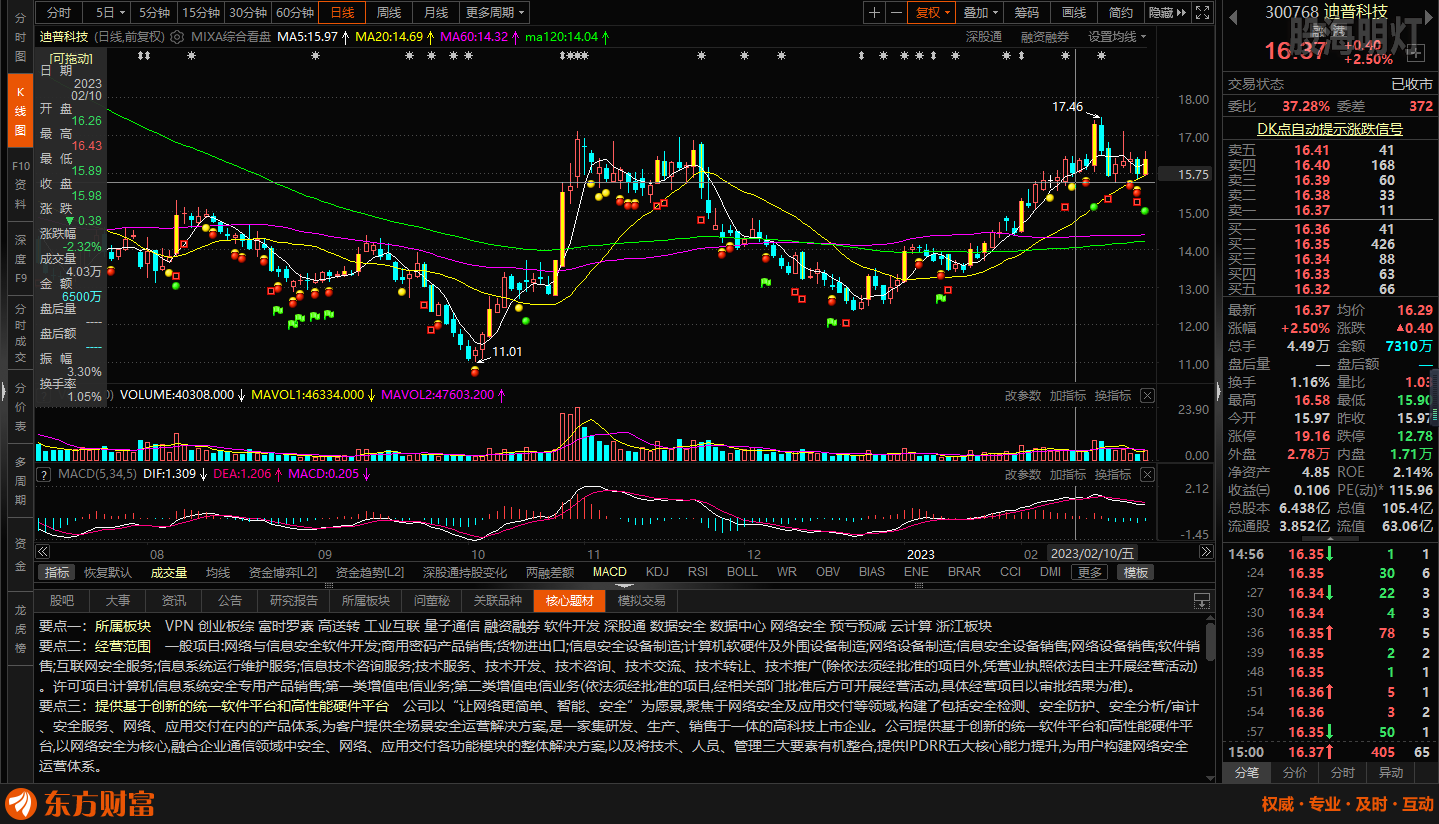Switch to 异动 tab in trades panel
The height and width of the screenshot is (824, 1439).
(x=1391, y=773)
